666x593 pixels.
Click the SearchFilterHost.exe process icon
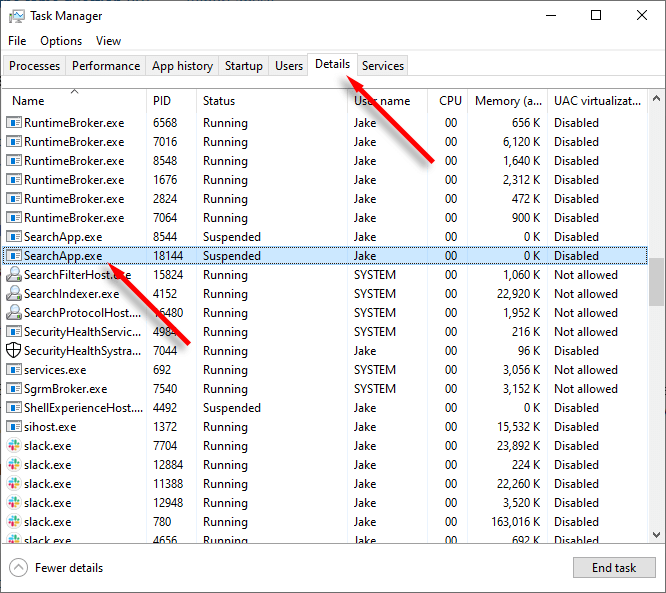[x=14, y=274]
